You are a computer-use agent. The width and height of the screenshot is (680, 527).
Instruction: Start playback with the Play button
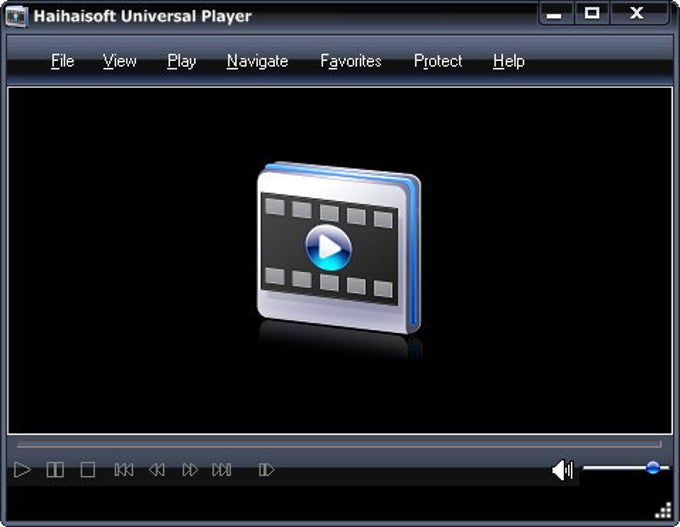[22, 470]
